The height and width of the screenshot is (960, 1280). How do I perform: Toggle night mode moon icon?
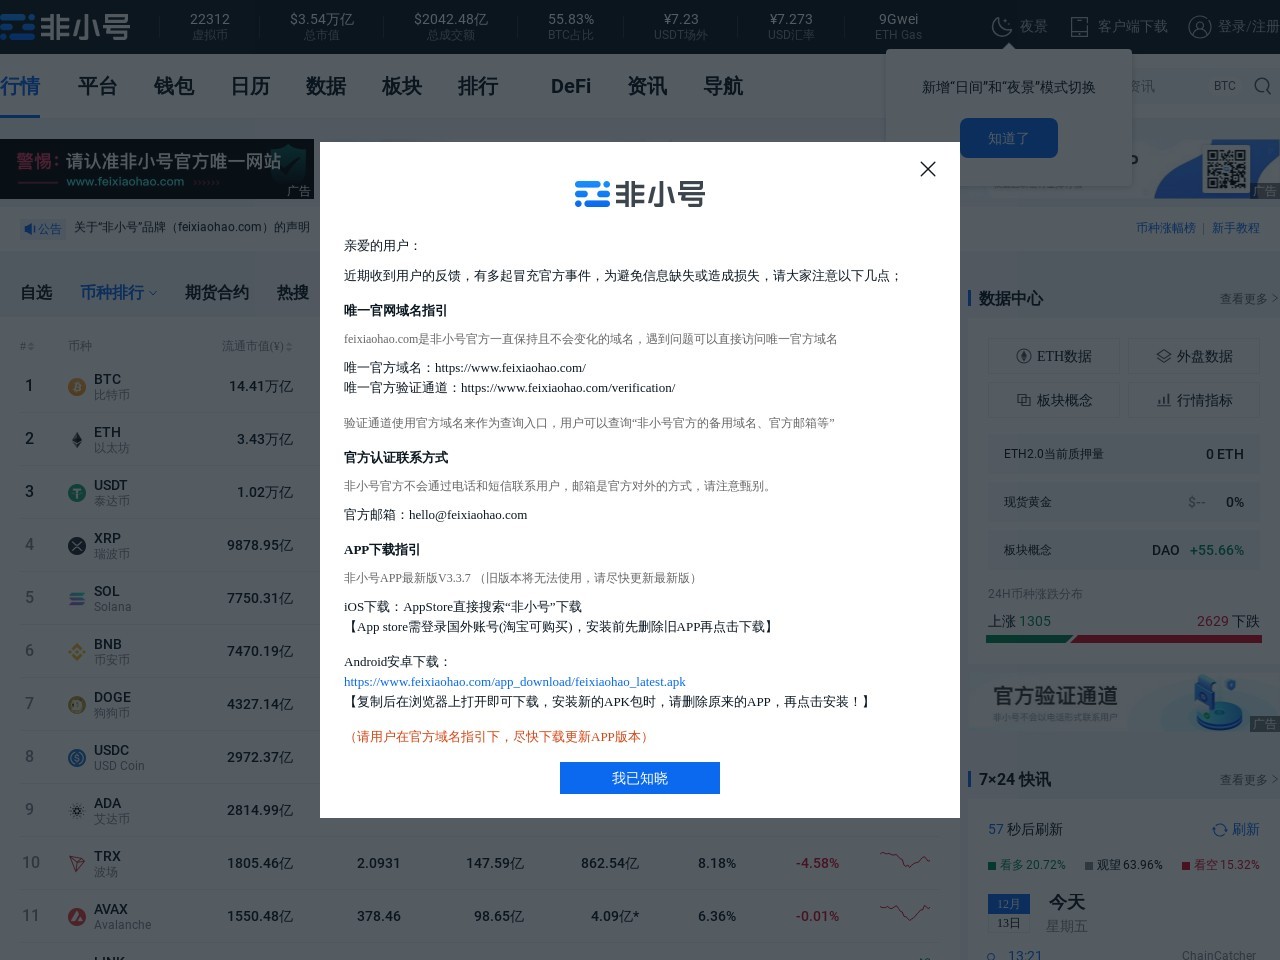click(1001, 27)
